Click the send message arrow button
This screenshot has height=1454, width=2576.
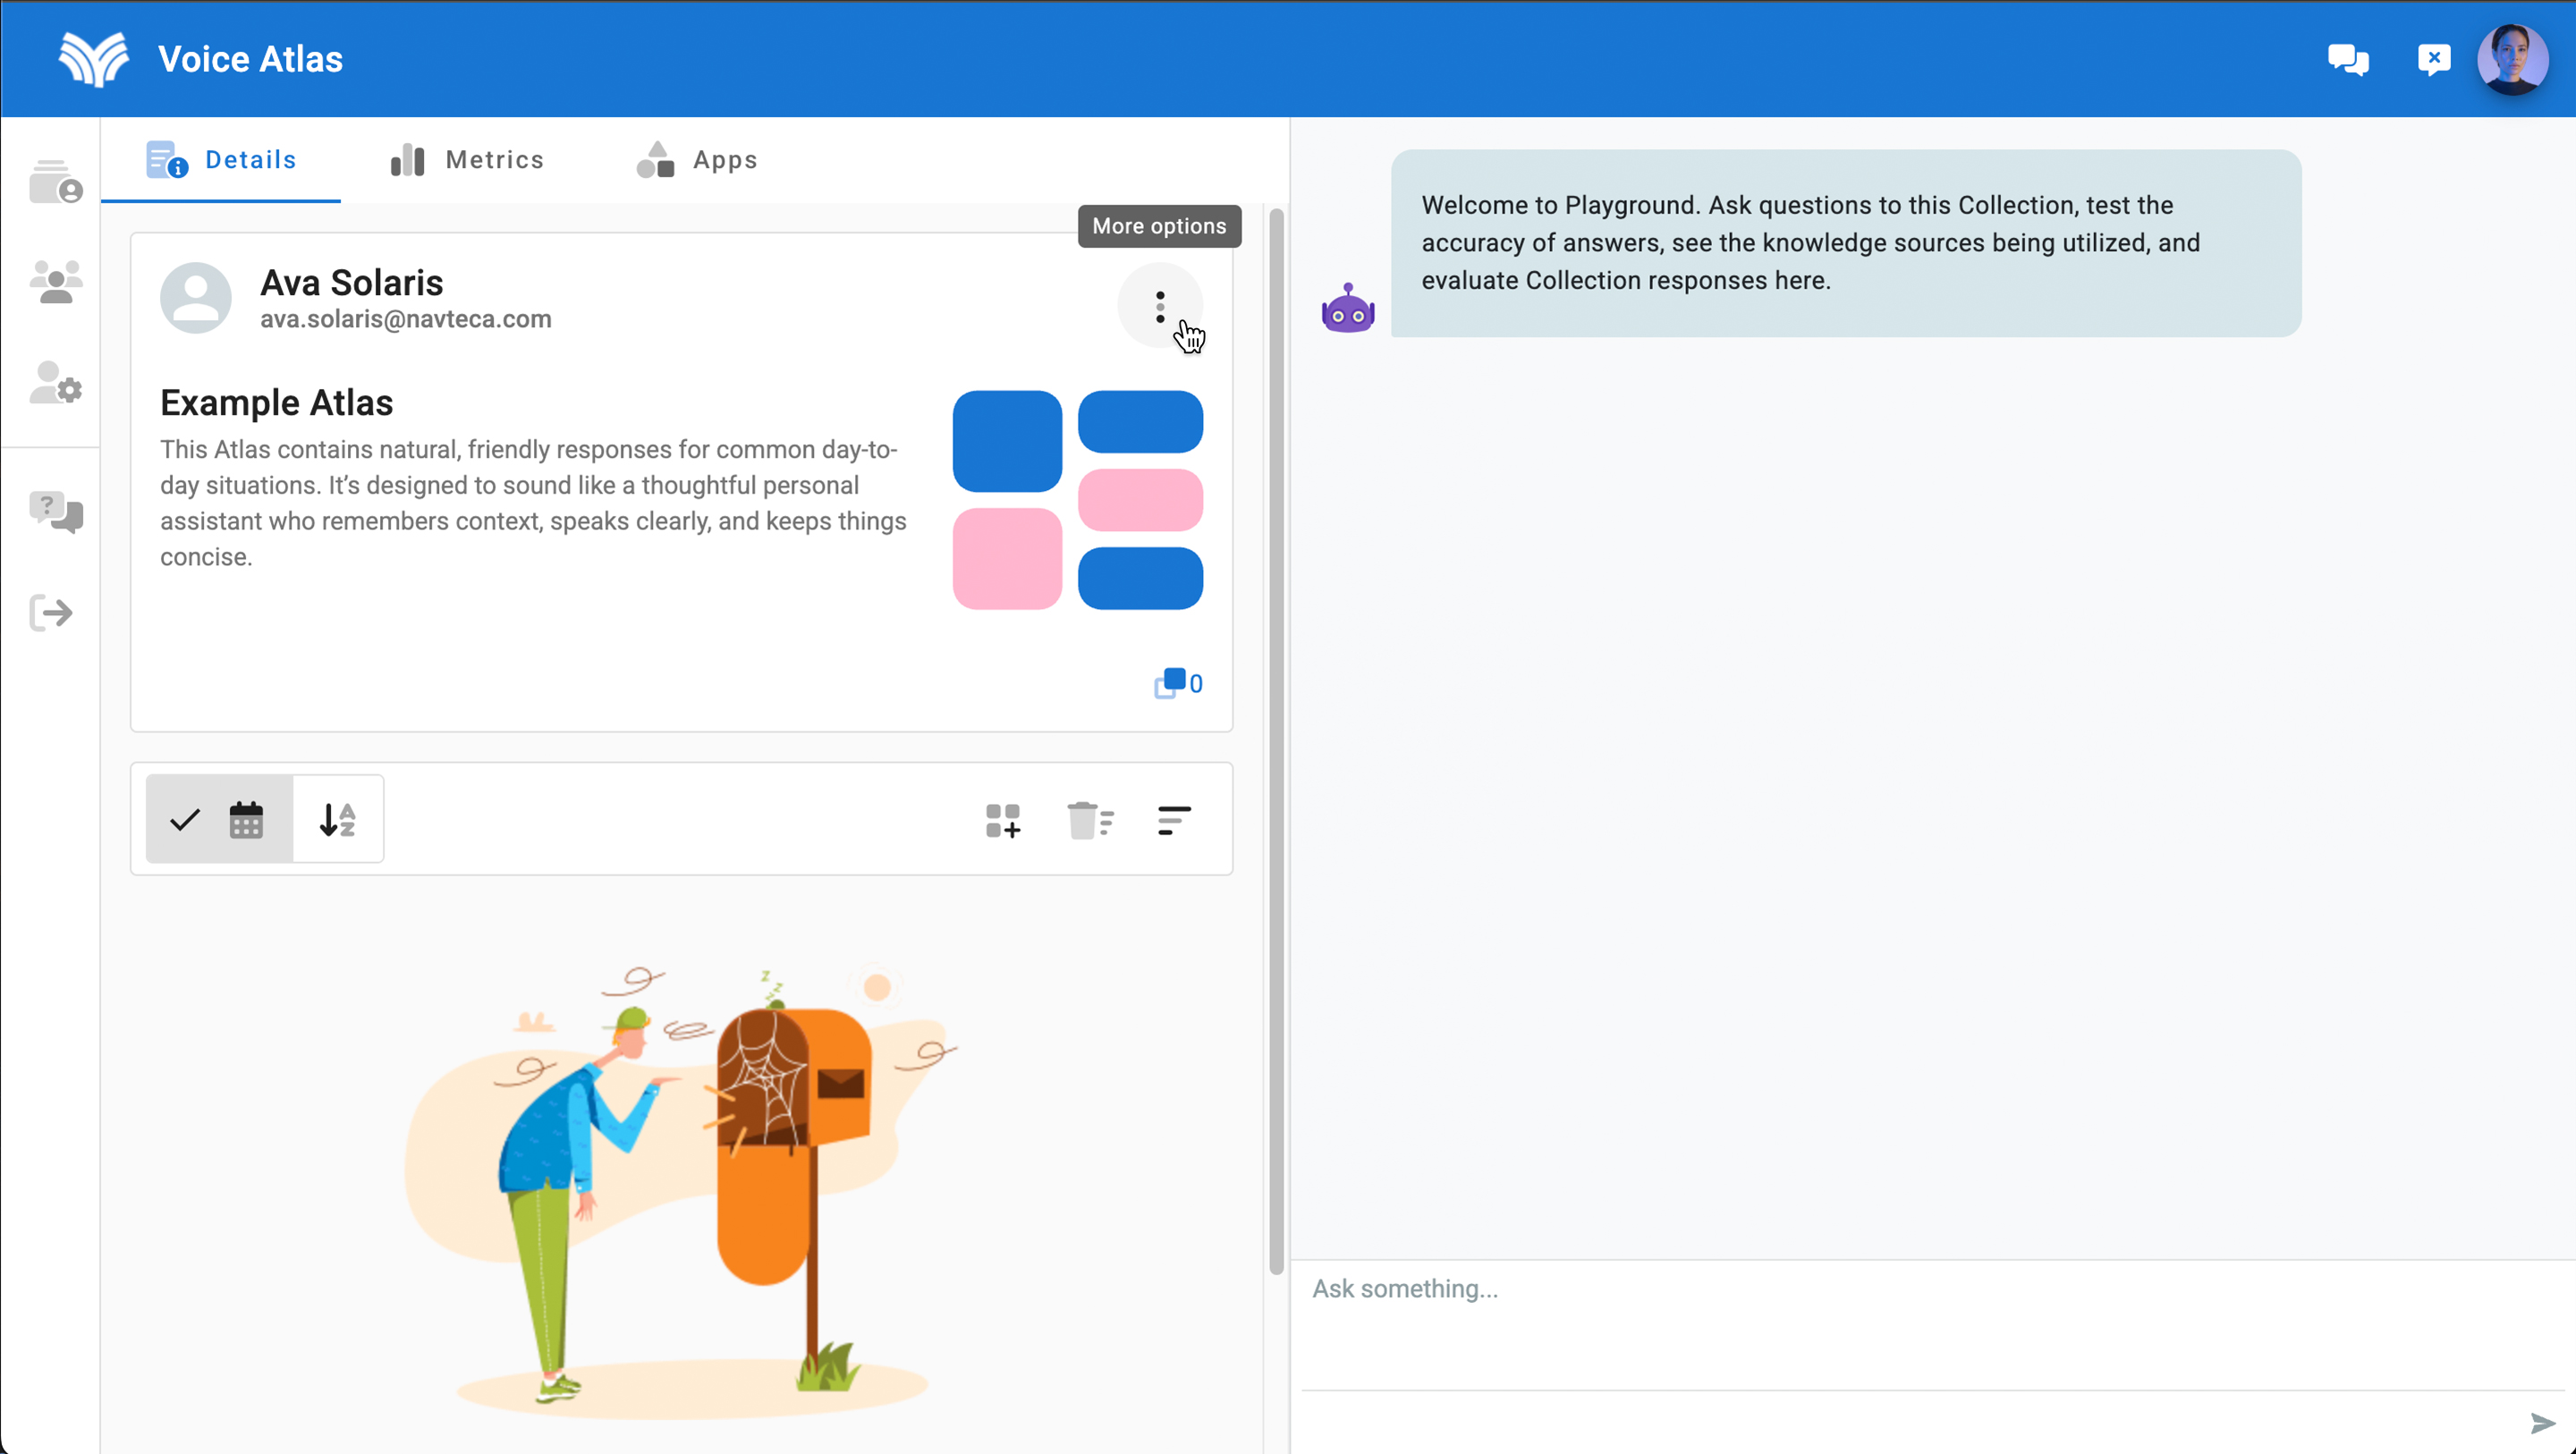click(2541, 1422)
